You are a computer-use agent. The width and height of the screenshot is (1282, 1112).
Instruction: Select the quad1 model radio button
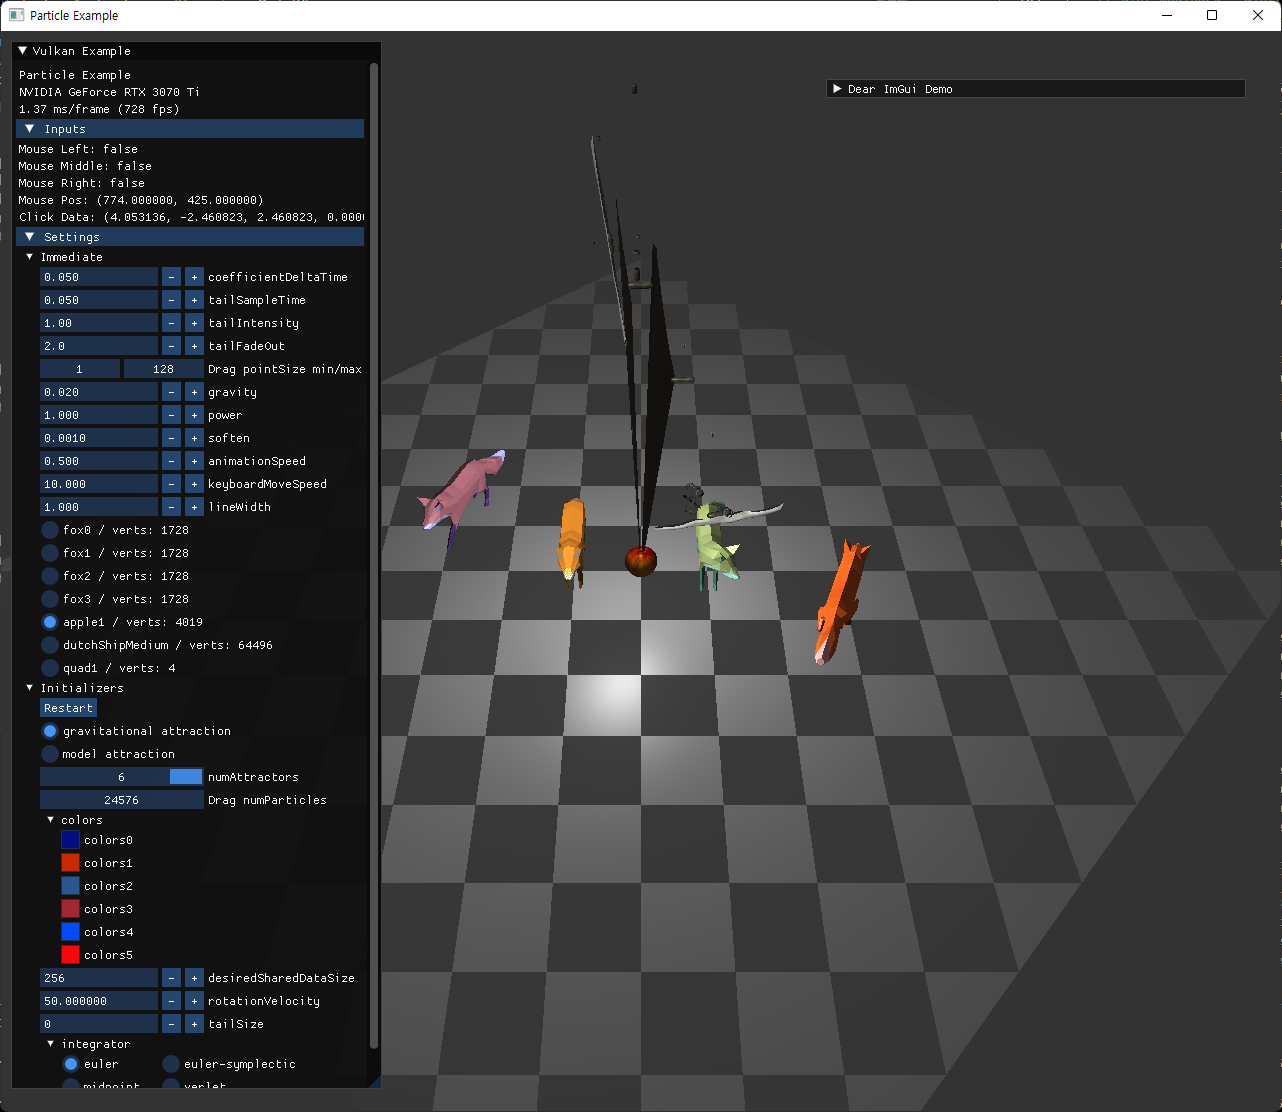click(50, 668)
